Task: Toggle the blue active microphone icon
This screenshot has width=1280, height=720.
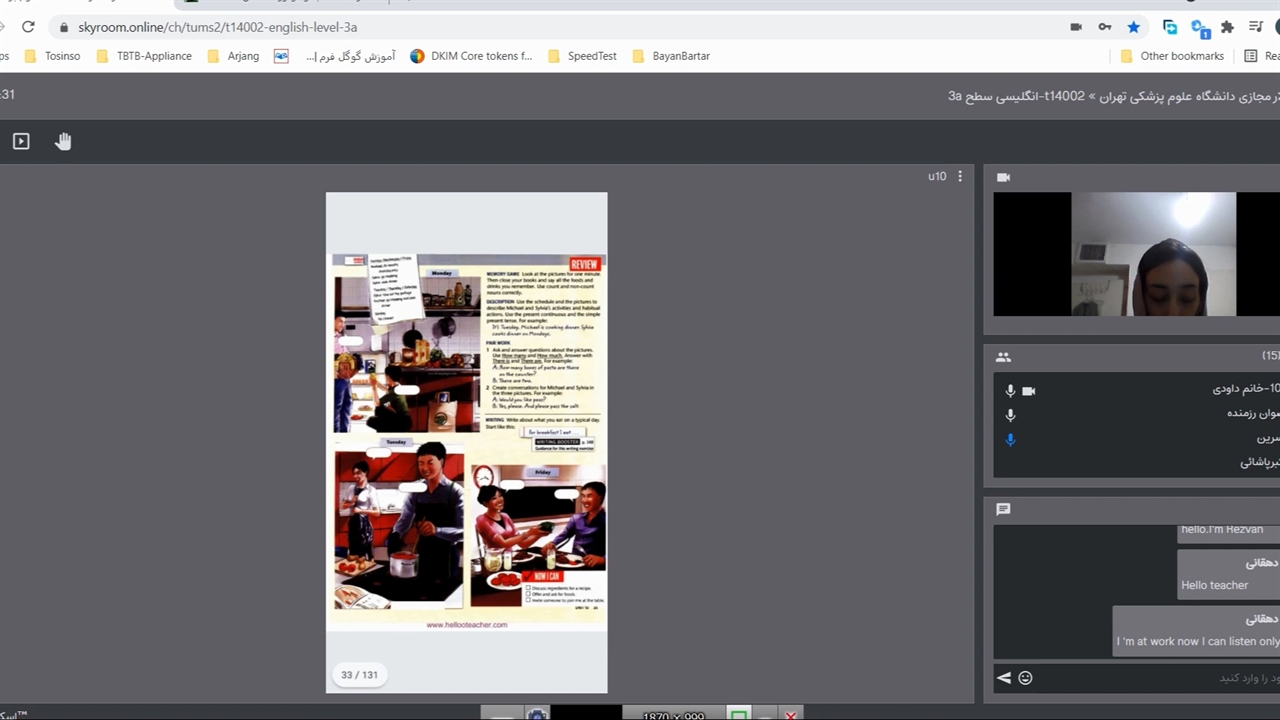Action: coord(1010,439)
